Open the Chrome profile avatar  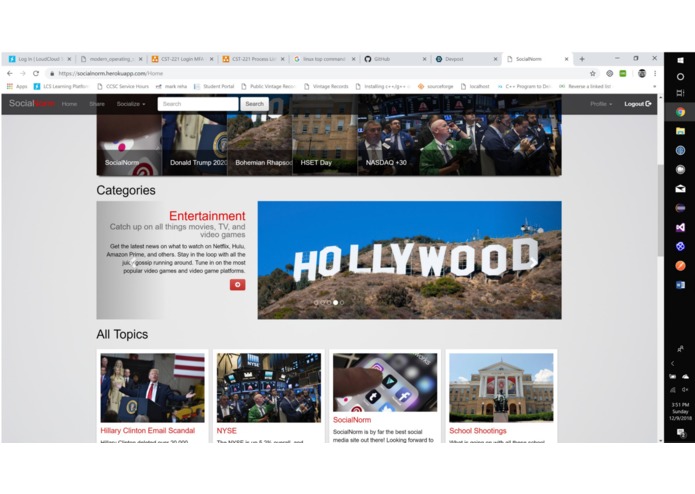tap(641, 74)
